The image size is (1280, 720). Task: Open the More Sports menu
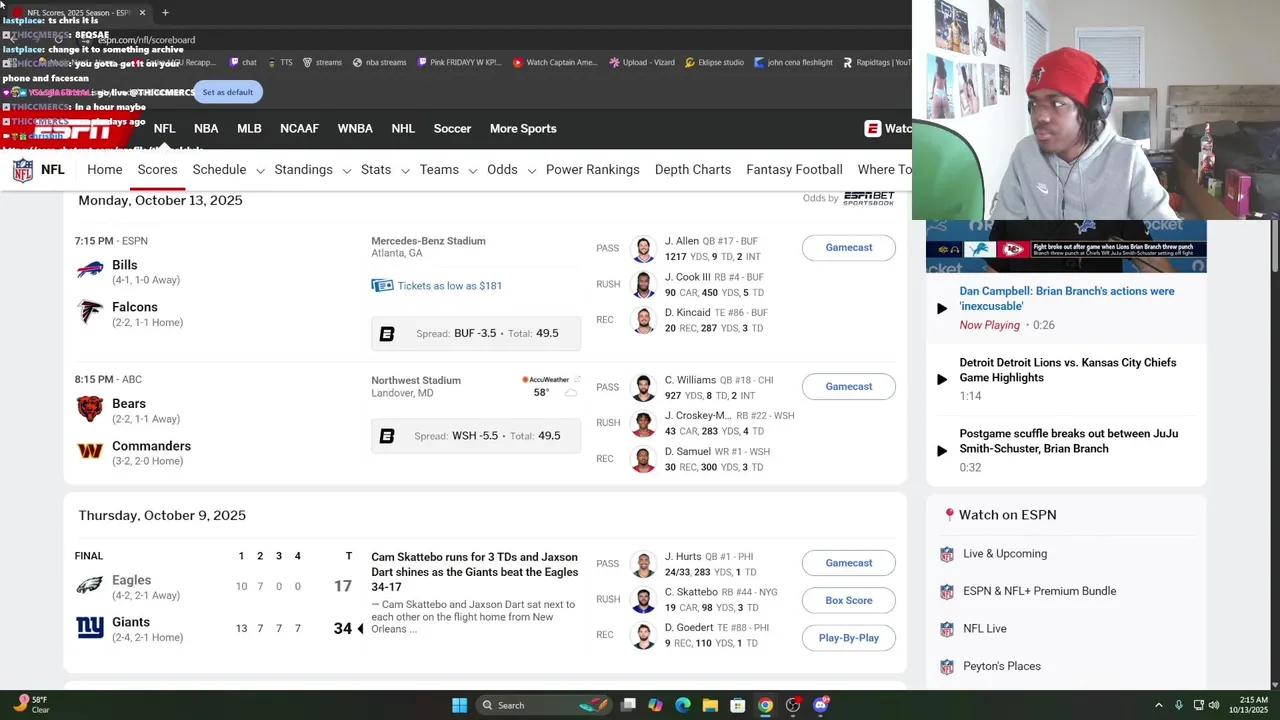point(523,128)
